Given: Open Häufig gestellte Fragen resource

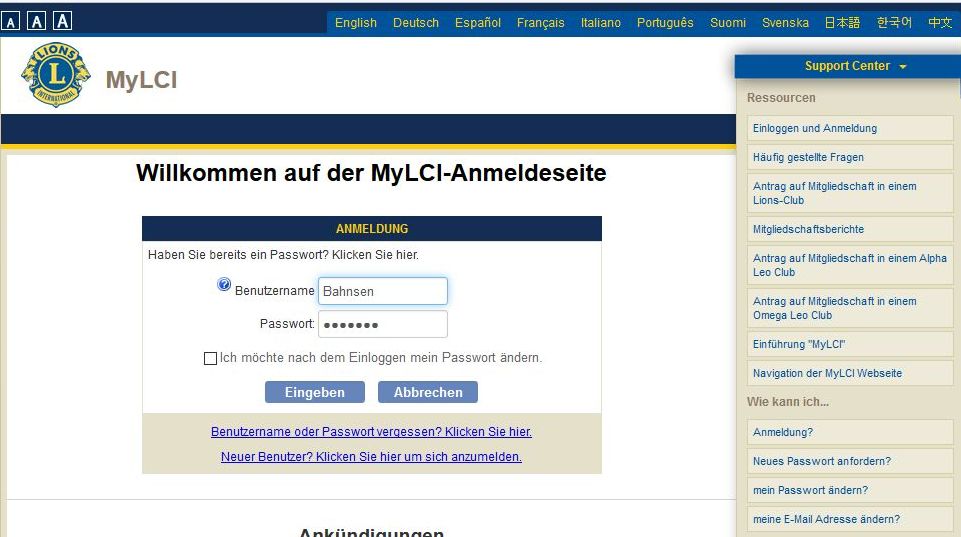Looking at the screenshot, I should tap(850, 157).
